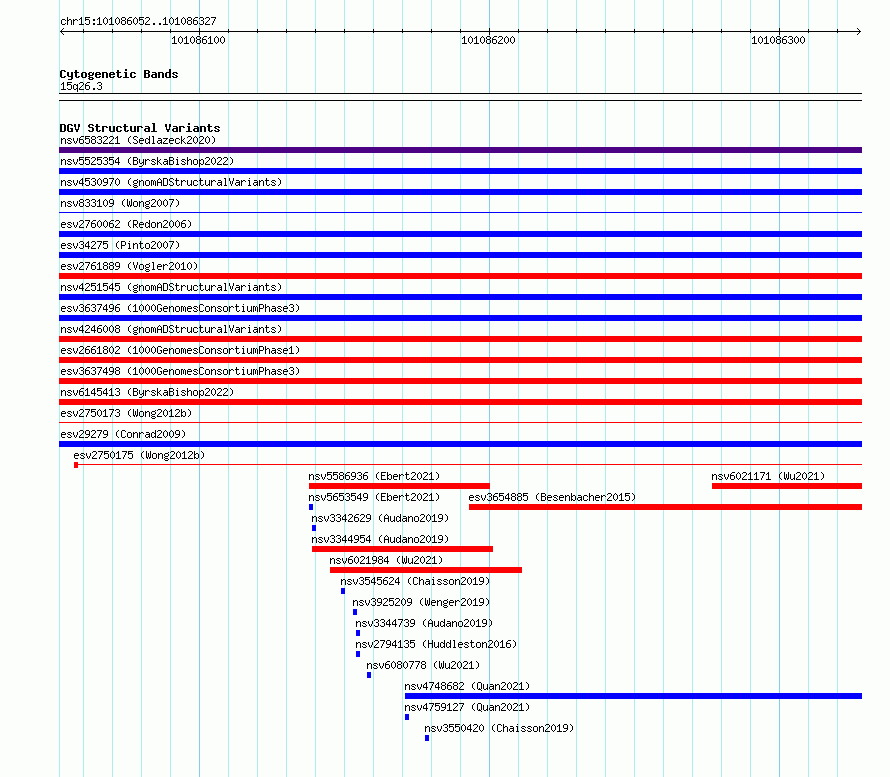890x777 pixels.
Task: Click the red nsv6021984 variant bar
Action: (426, 570)
